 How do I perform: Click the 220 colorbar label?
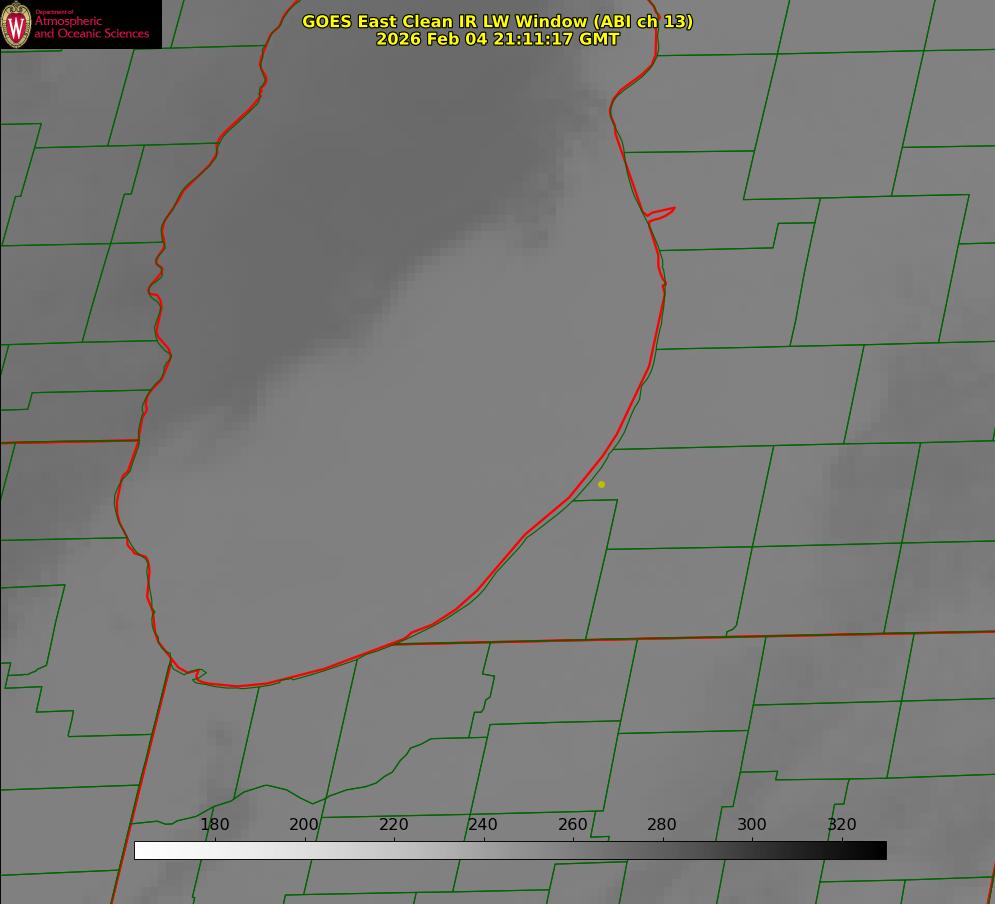tap(393, 824)
